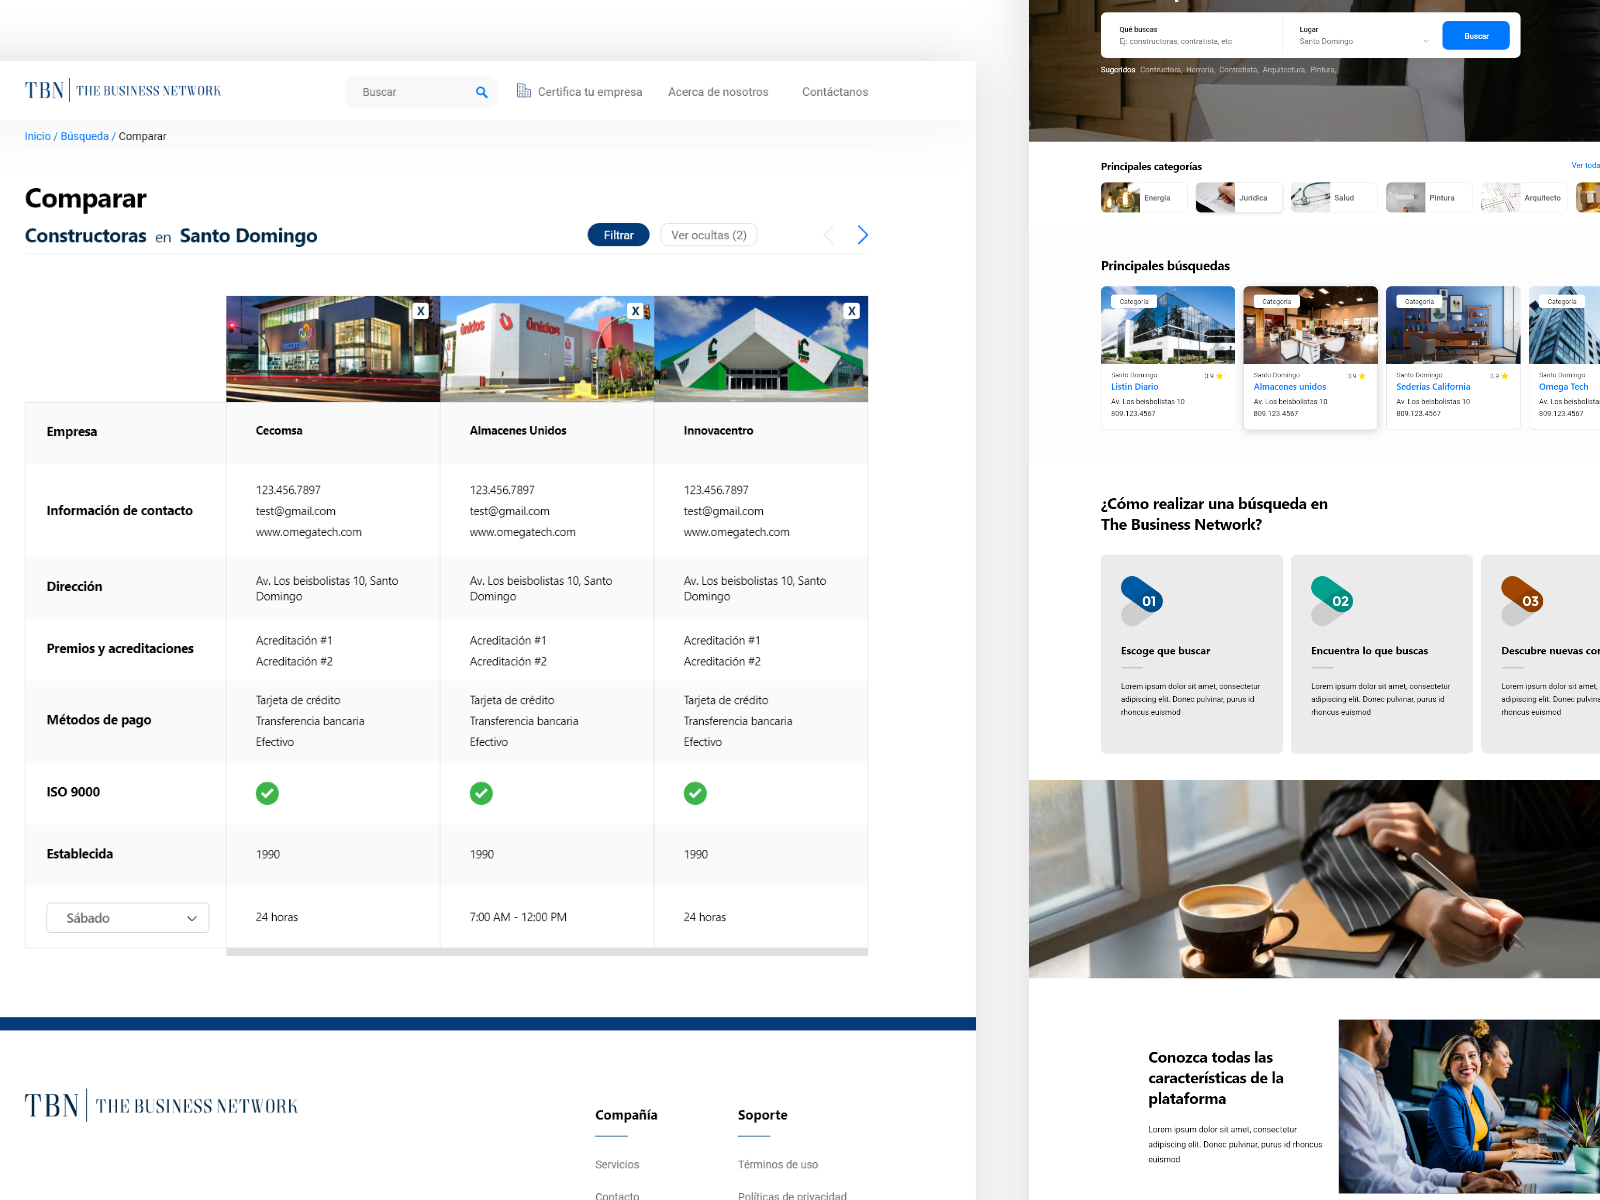Click star rating on Listin Diario card
Screen dimensions: 1600x1200
pos(1214,376)
